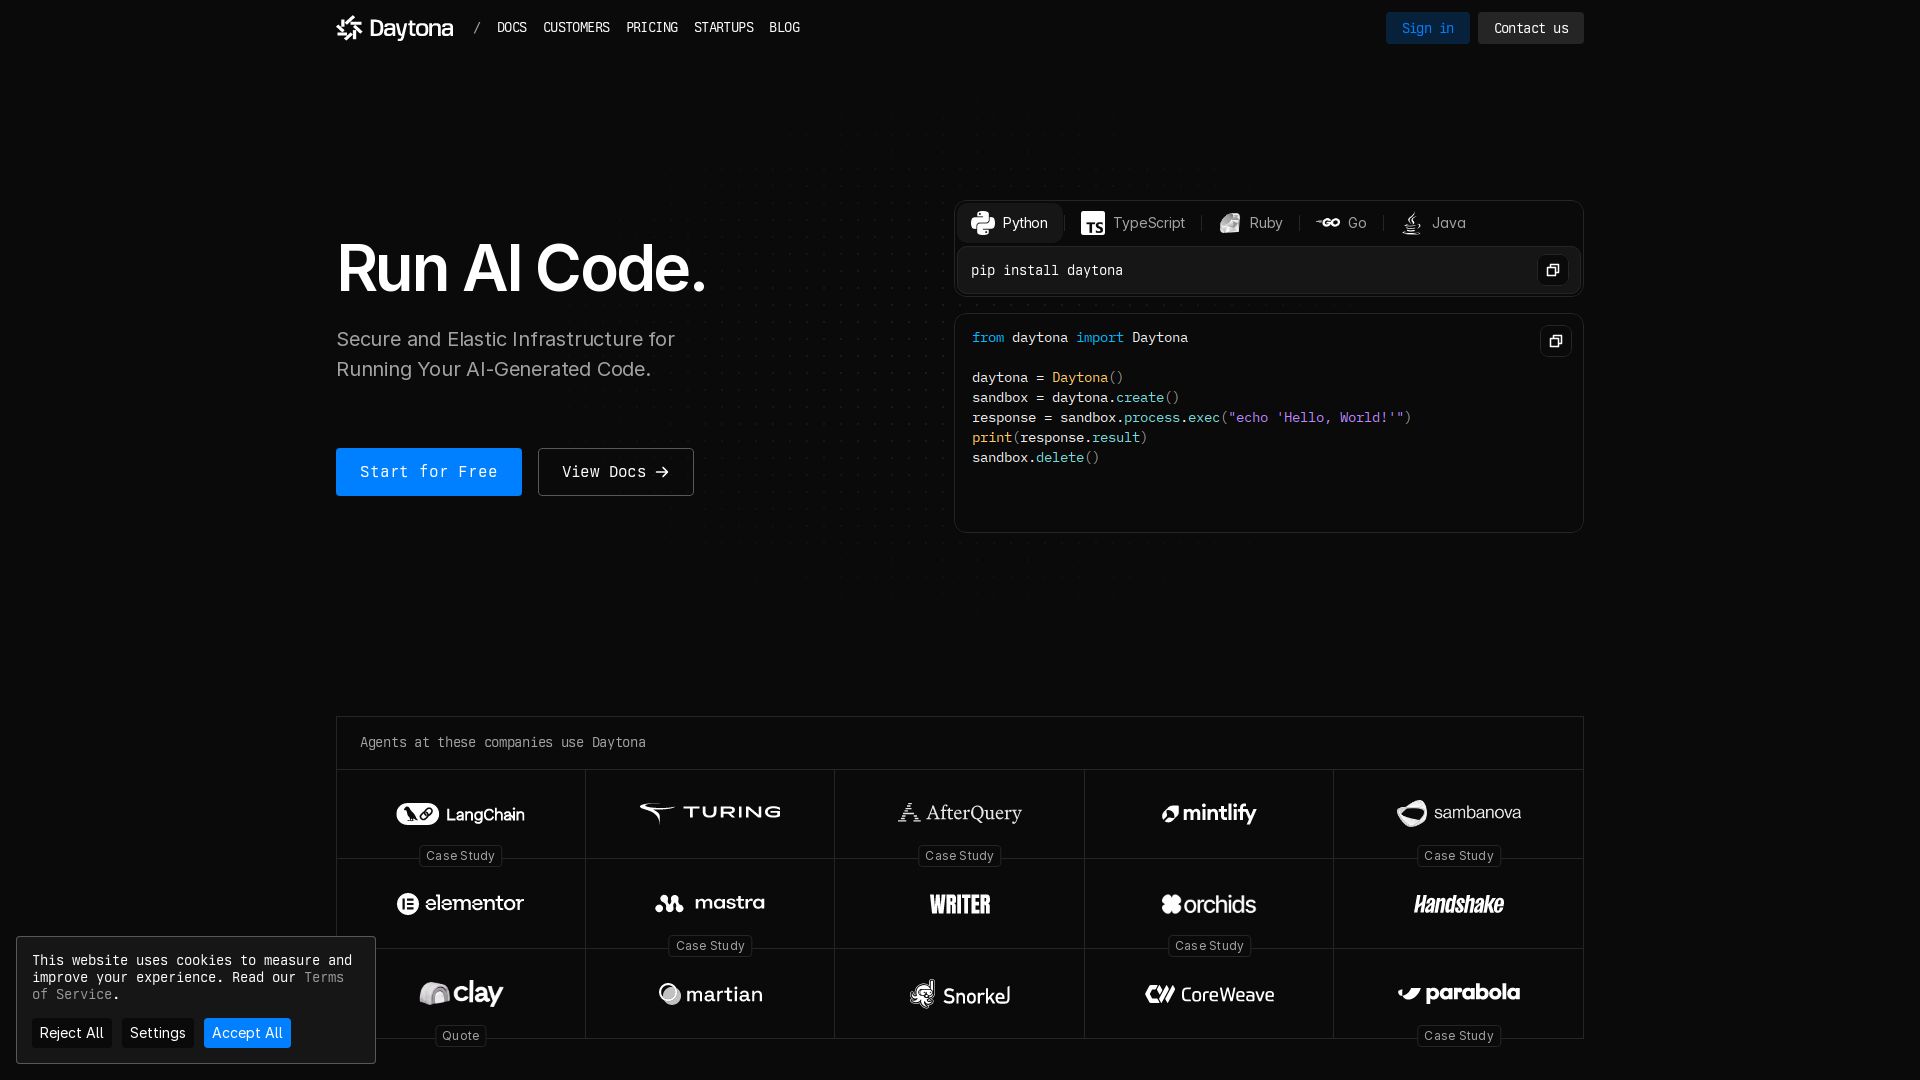Click the Sign in button

1427,28
